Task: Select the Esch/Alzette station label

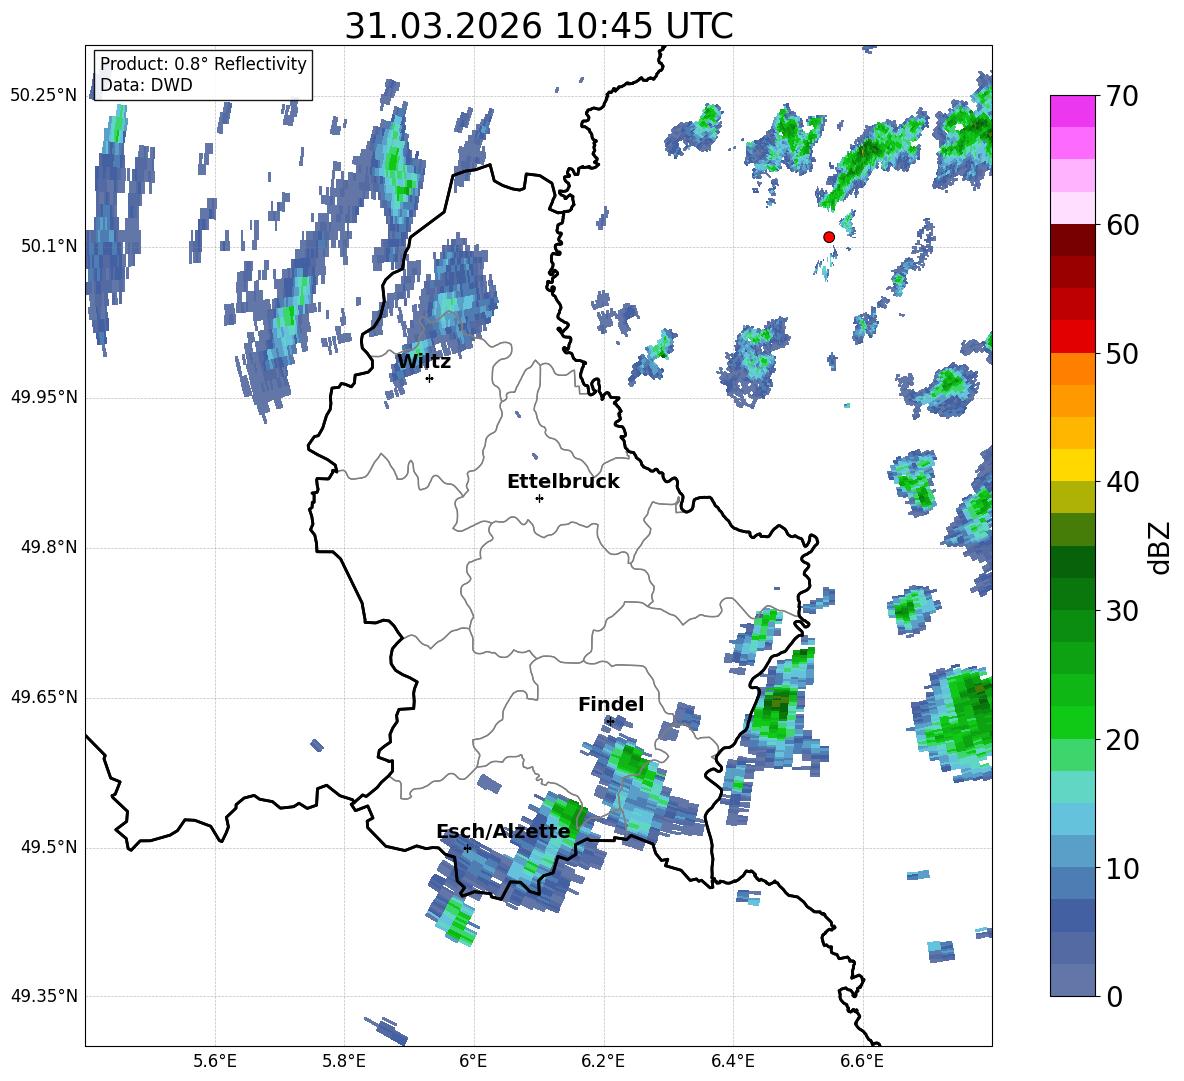Action: (x=504, y=831)
